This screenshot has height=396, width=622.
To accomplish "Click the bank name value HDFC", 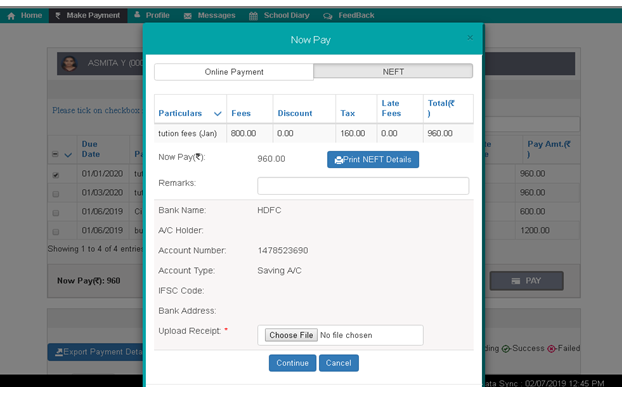I will coord(269,210).
